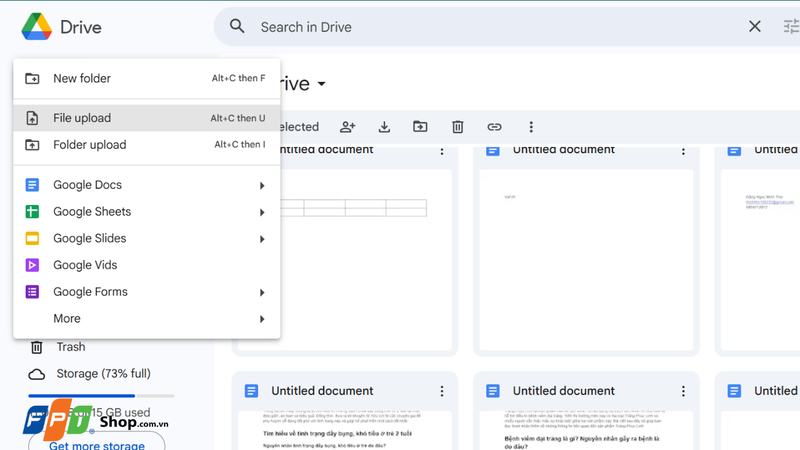800x450 pixels.
Task: Click the purple Google Vids icon
Action: 32,265
